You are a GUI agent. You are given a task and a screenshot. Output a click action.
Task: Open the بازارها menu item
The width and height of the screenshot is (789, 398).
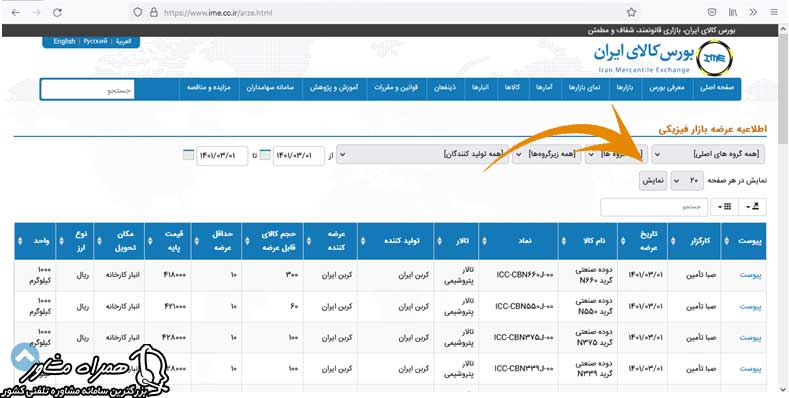click(625, 88)
